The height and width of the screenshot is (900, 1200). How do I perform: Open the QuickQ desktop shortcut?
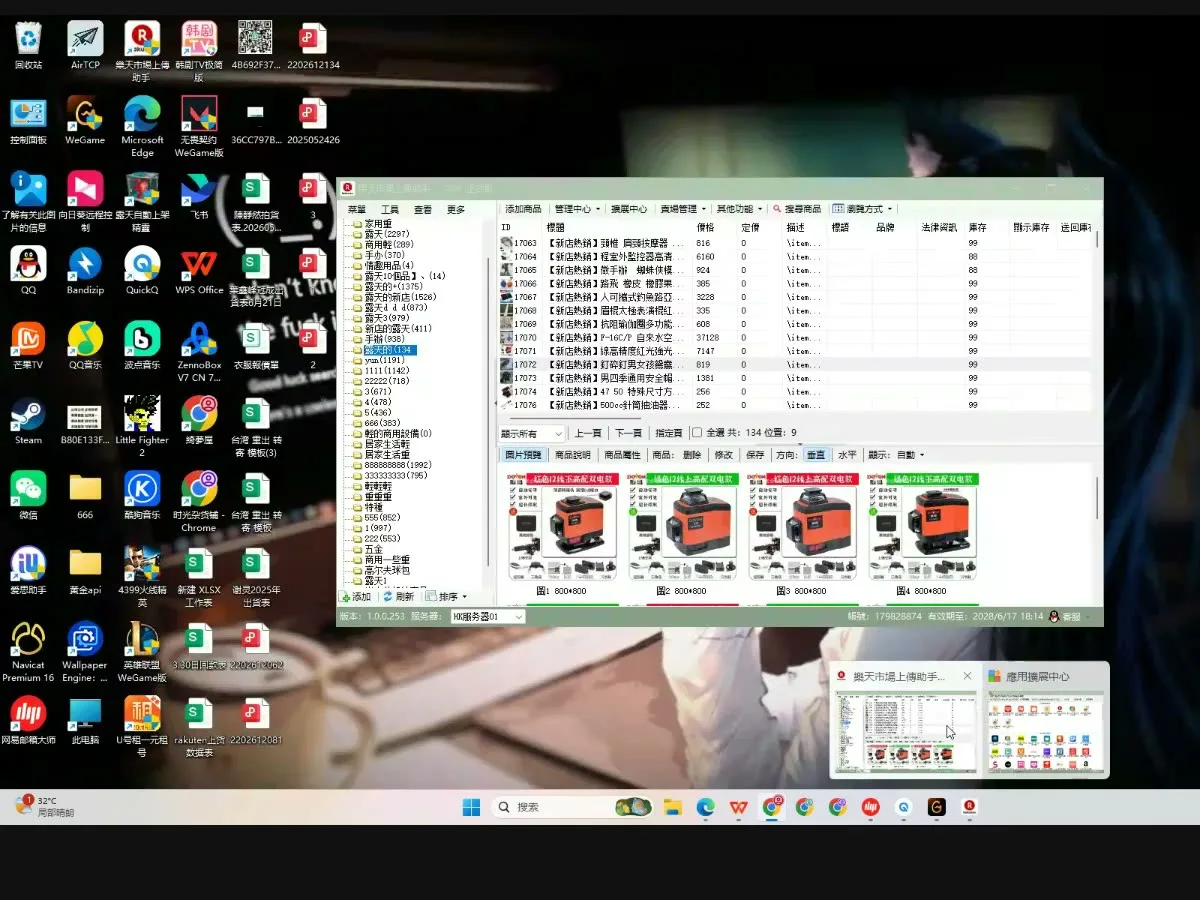[142, 271]
